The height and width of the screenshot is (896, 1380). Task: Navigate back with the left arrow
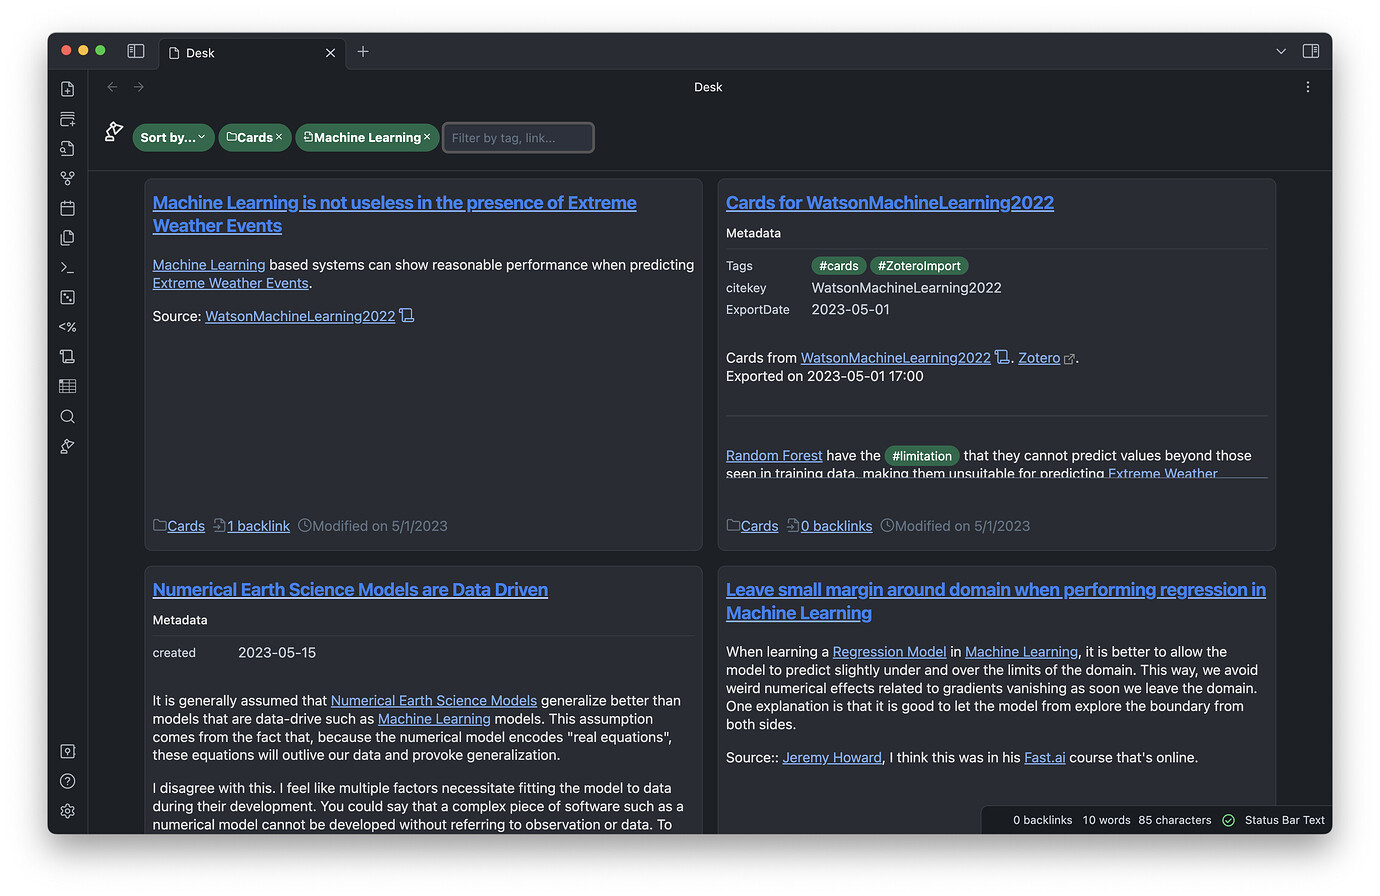[x=112, y=87]
